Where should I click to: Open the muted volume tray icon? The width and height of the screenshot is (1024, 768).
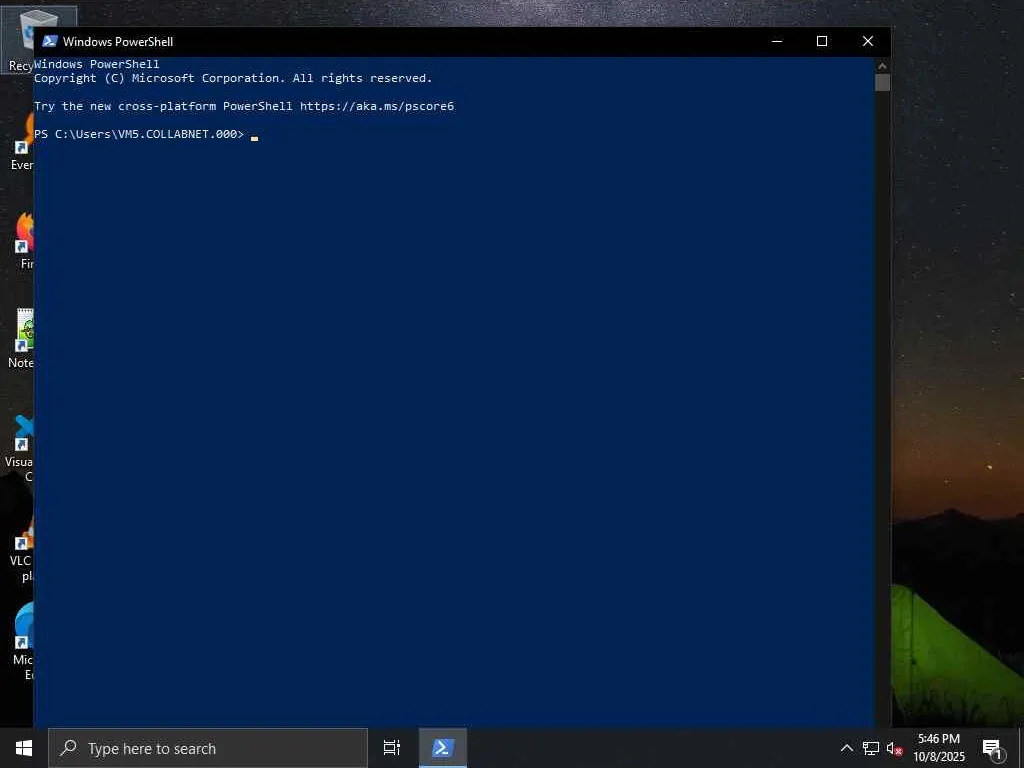(894, 748)
